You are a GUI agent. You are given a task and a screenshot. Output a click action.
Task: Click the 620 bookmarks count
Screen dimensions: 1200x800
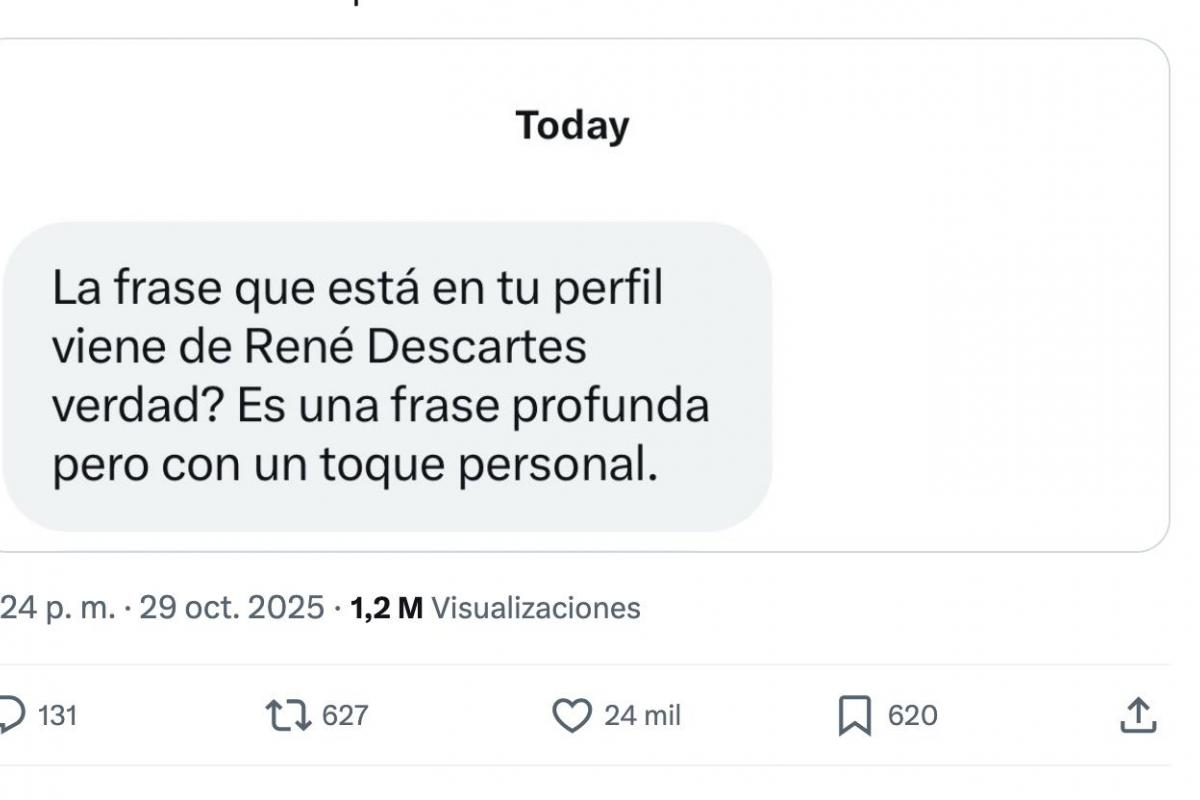tap(912, 716)
